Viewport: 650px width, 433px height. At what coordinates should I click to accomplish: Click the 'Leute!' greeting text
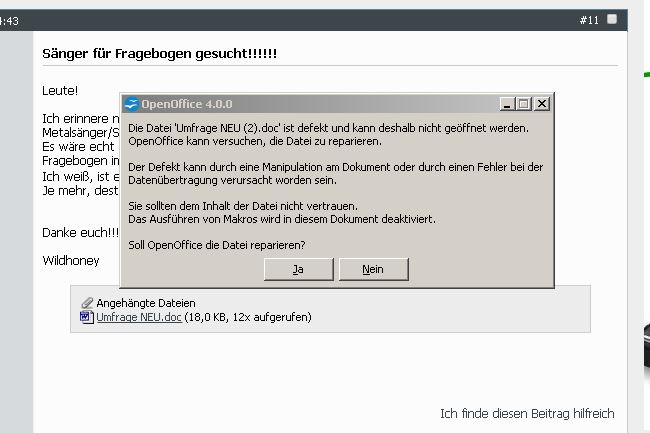[60, 91]
